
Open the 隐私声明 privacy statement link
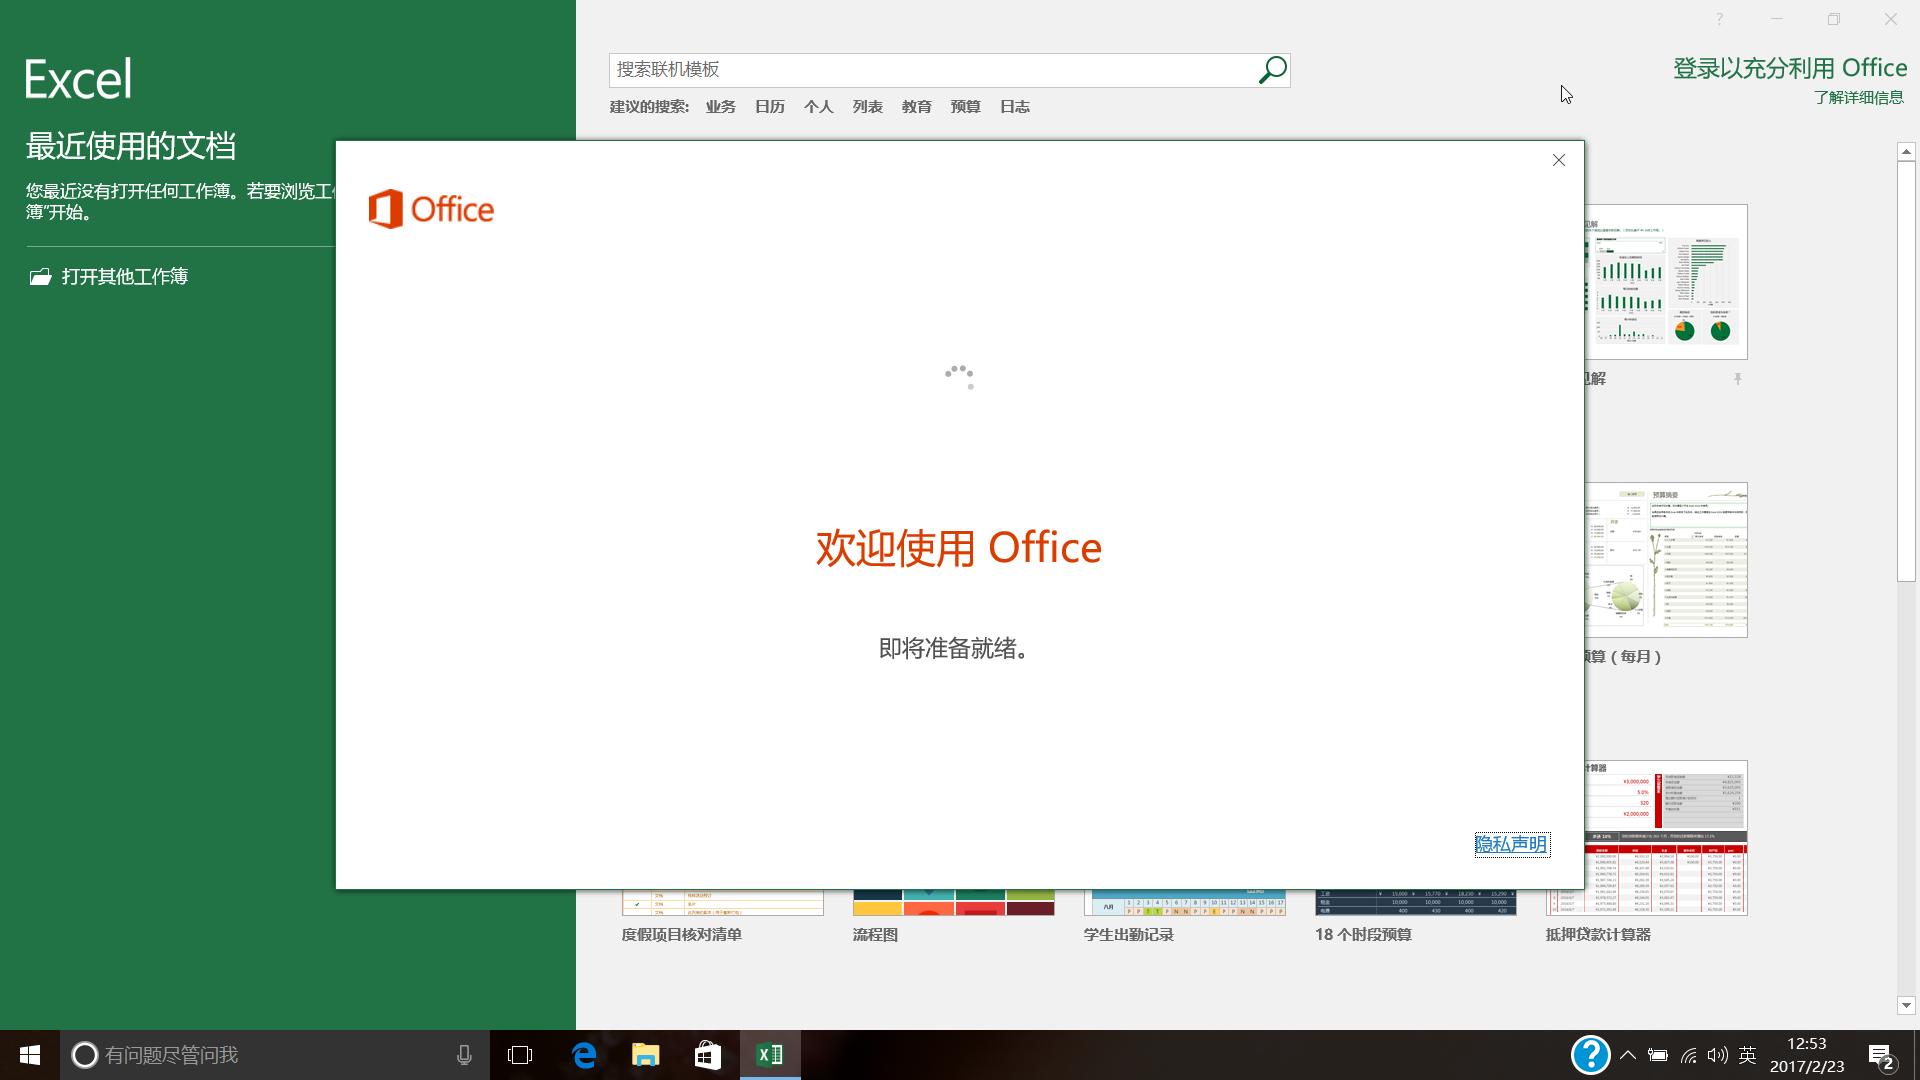click(1511, 844)
